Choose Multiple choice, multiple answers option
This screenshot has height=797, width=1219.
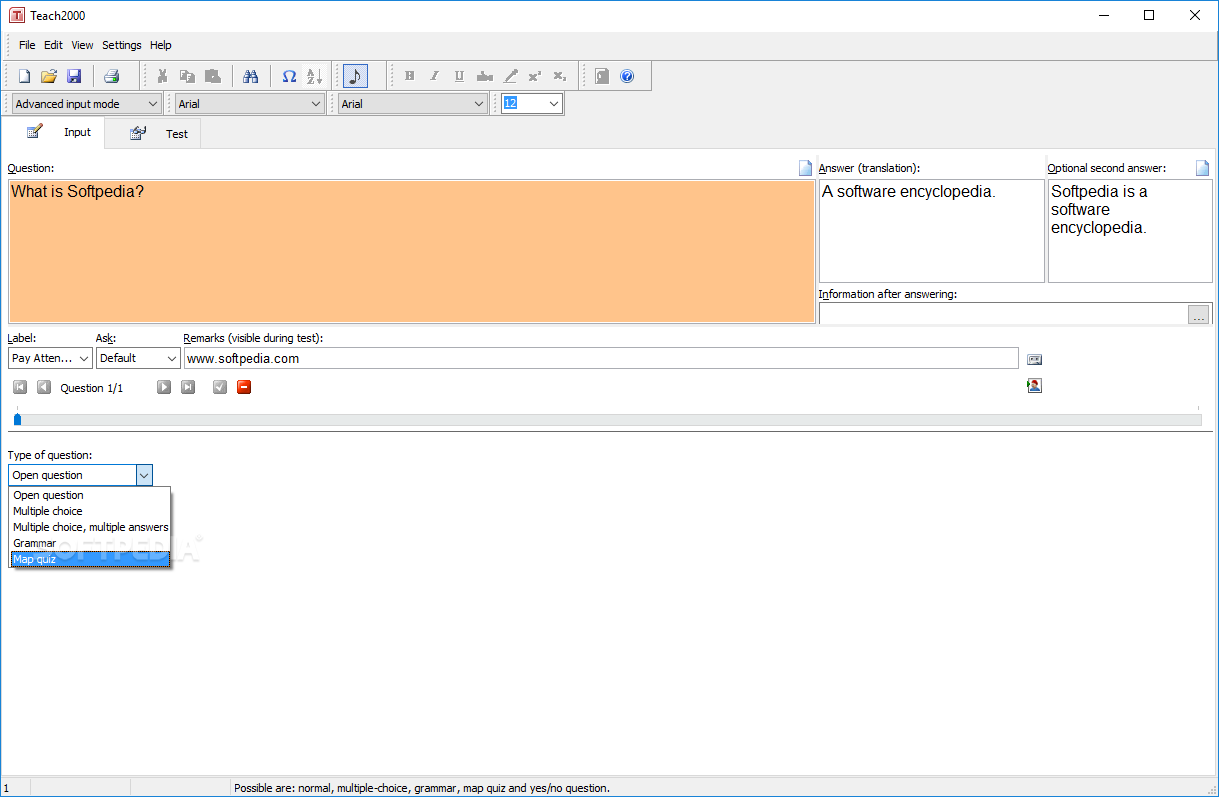click(x=90, y=527)
